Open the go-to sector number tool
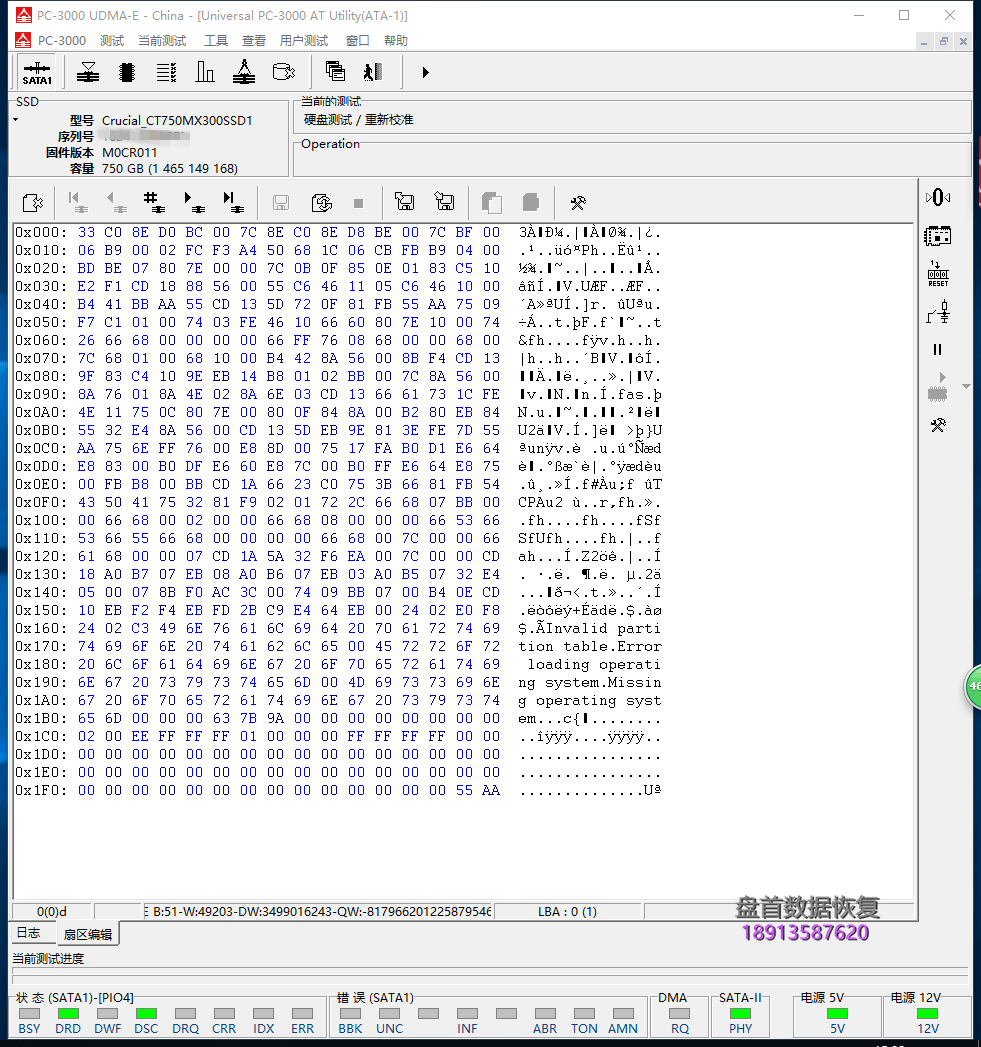 point(154,202)
